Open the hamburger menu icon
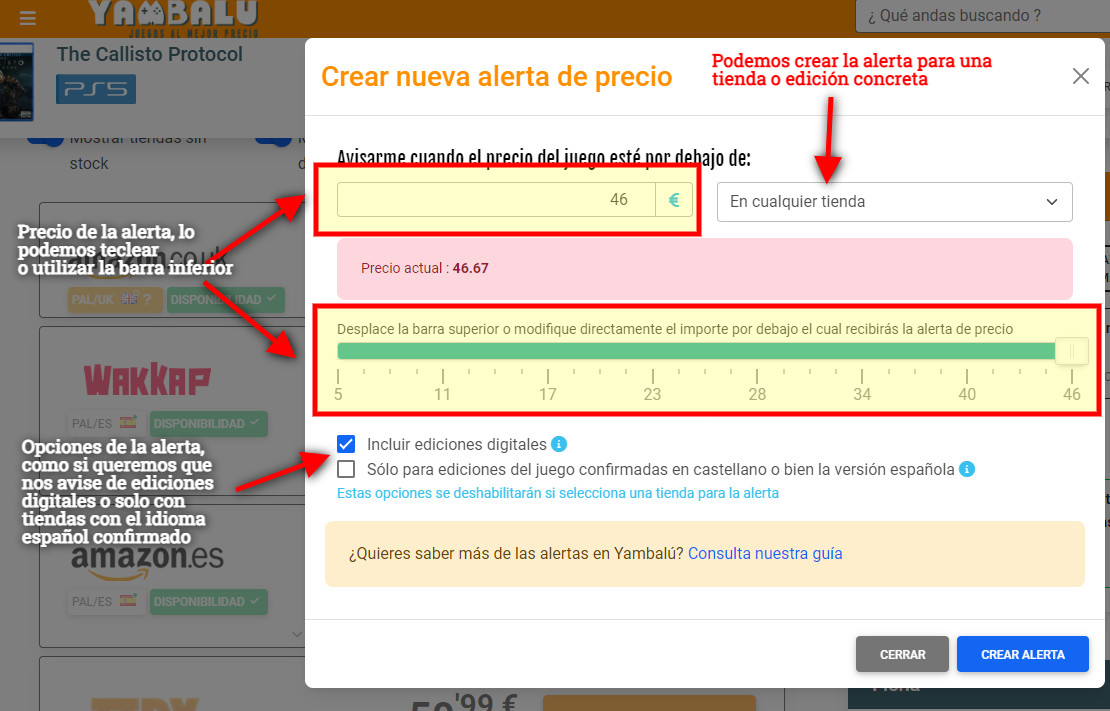 (27, 18)
